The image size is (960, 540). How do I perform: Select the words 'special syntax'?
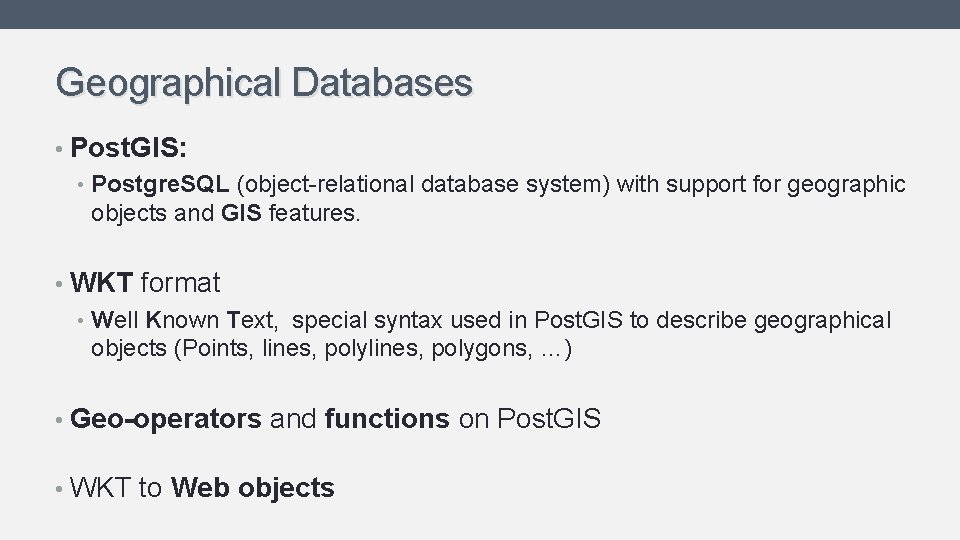coord(369,320)
